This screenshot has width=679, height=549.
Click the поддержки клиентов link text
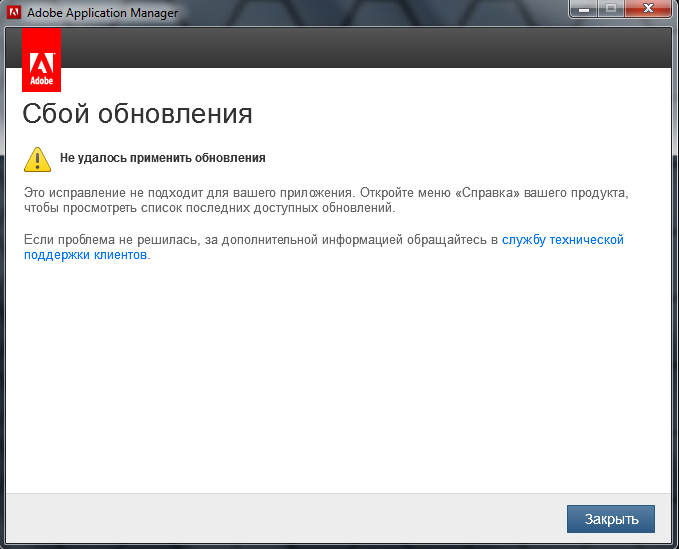coord(85,255)
